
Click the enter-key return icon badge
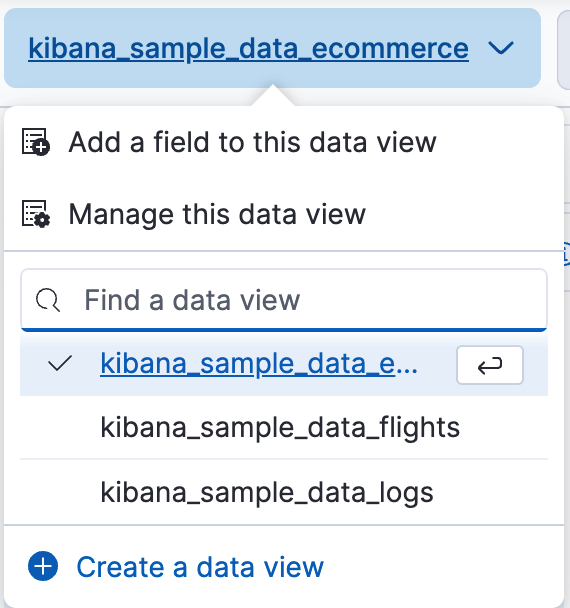coord(490,365)
